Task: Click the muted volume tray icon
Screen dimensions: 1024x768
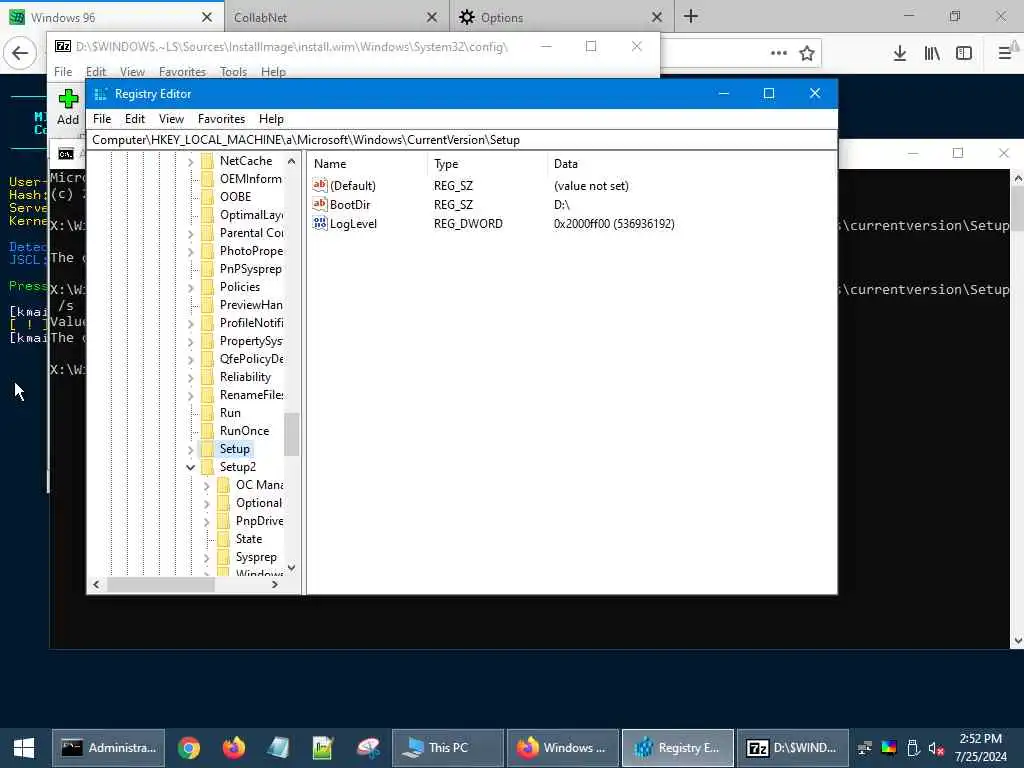Action: [936, 748]
